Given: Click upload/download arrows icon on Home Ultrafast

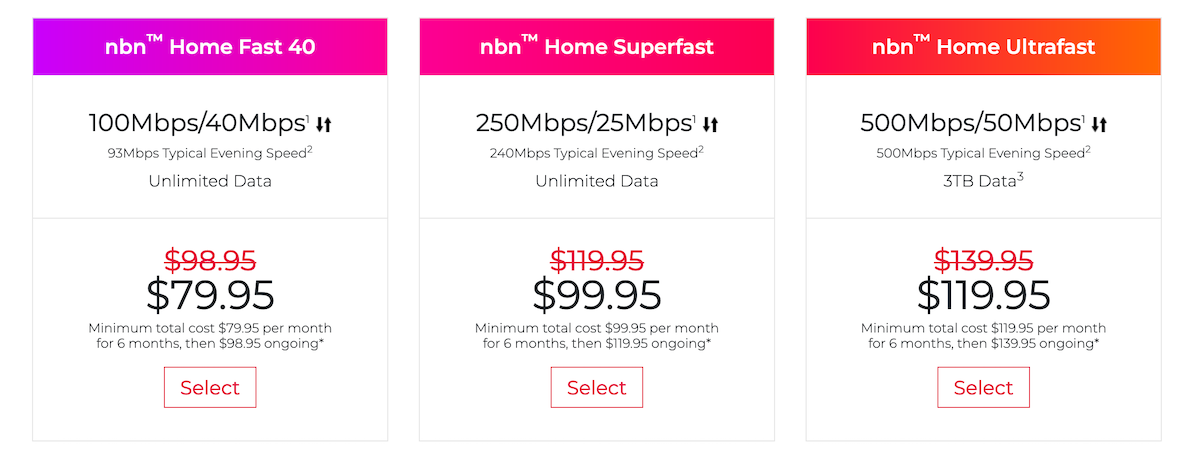Looking at the screenshot, I should [x=1098, y=125].
